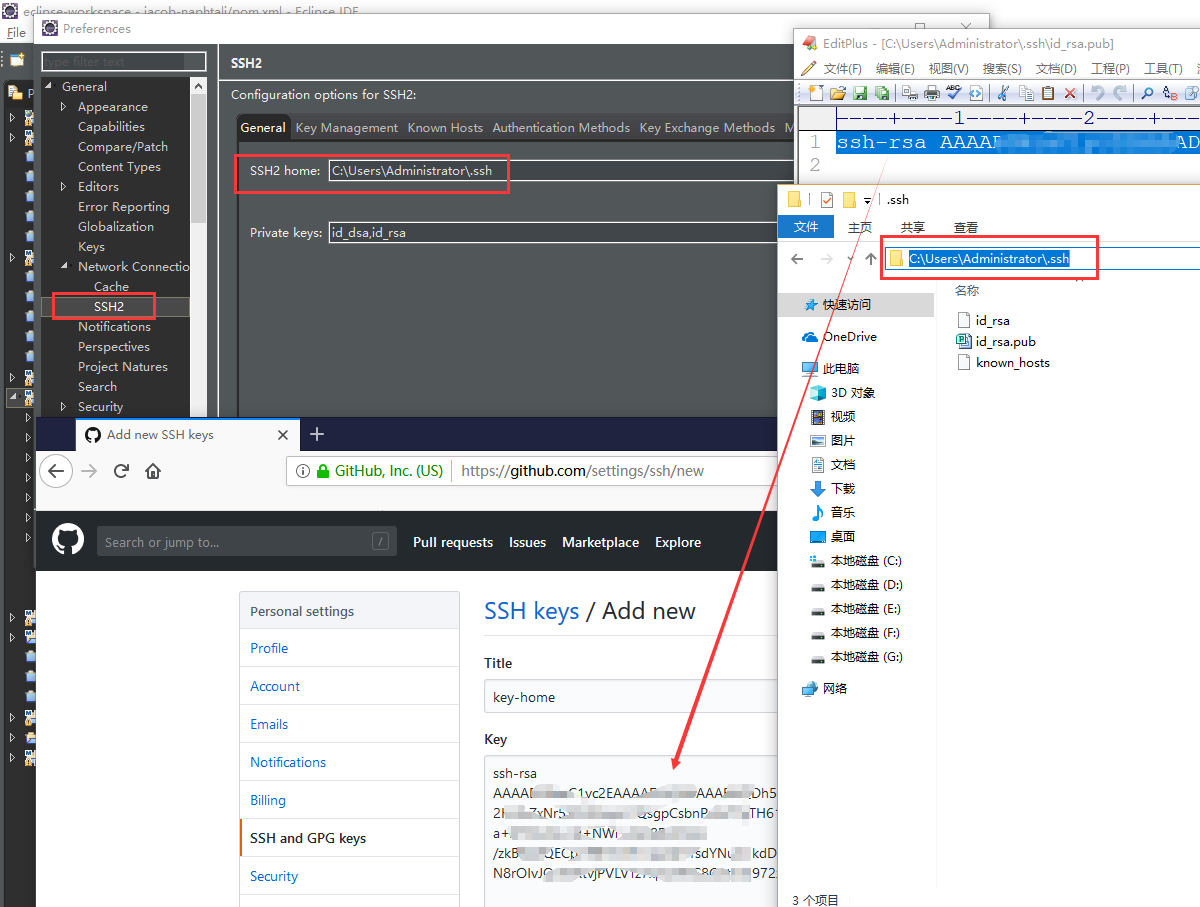
Task: Expand Appearance node in Preferences tree
Action: (x=64, y=107)
